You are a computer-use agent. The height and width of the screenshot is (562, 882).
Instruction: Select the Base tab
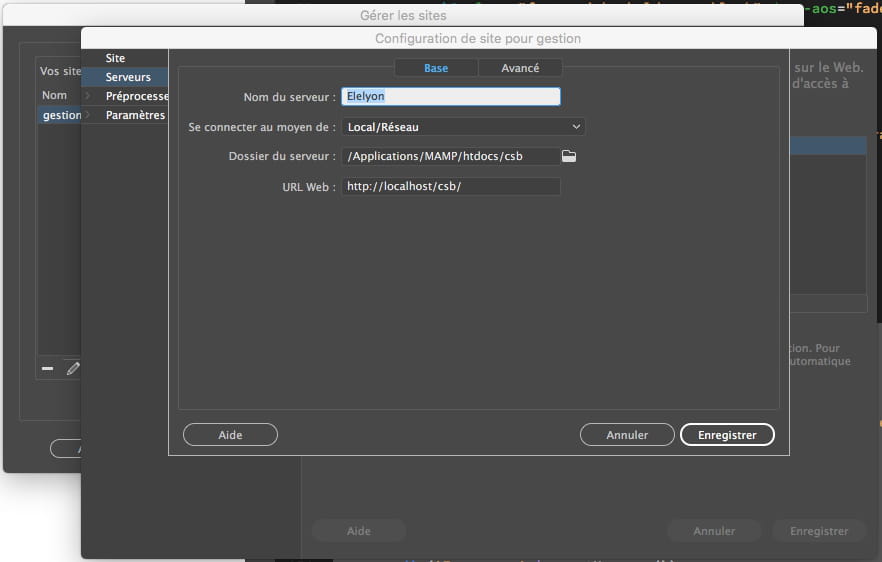436,68
